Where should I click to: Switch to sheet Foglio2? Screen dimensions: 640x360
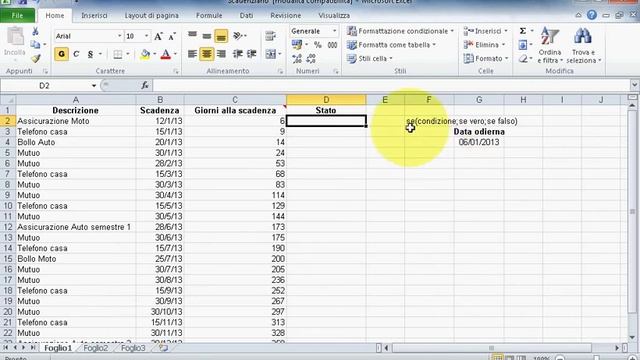pos(96,348)
